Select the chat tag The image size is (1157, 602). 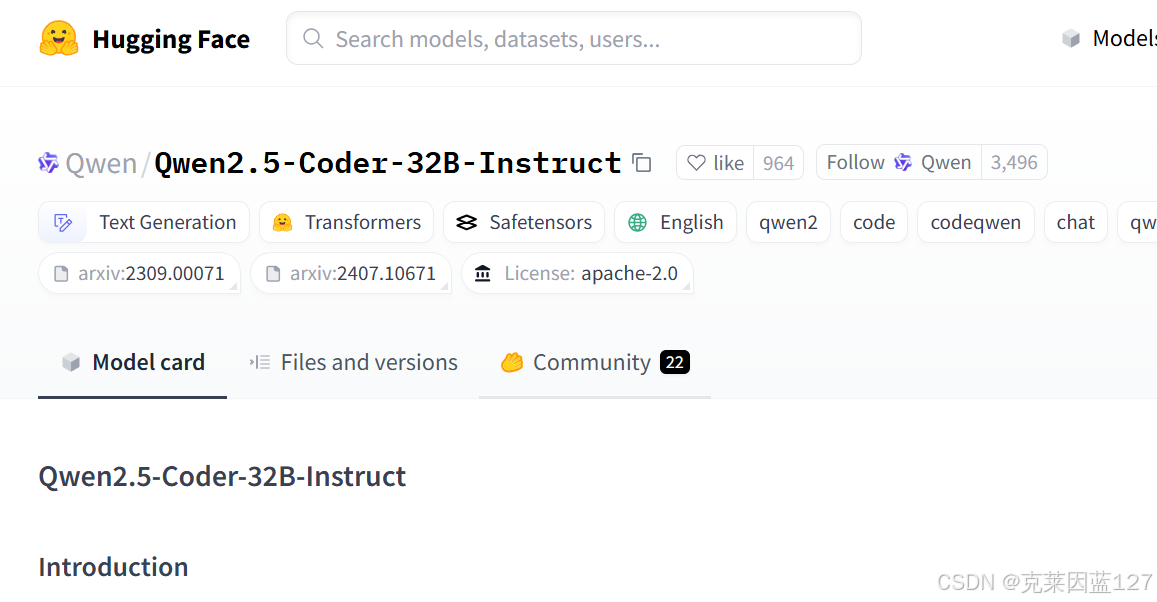(1075, 222)
